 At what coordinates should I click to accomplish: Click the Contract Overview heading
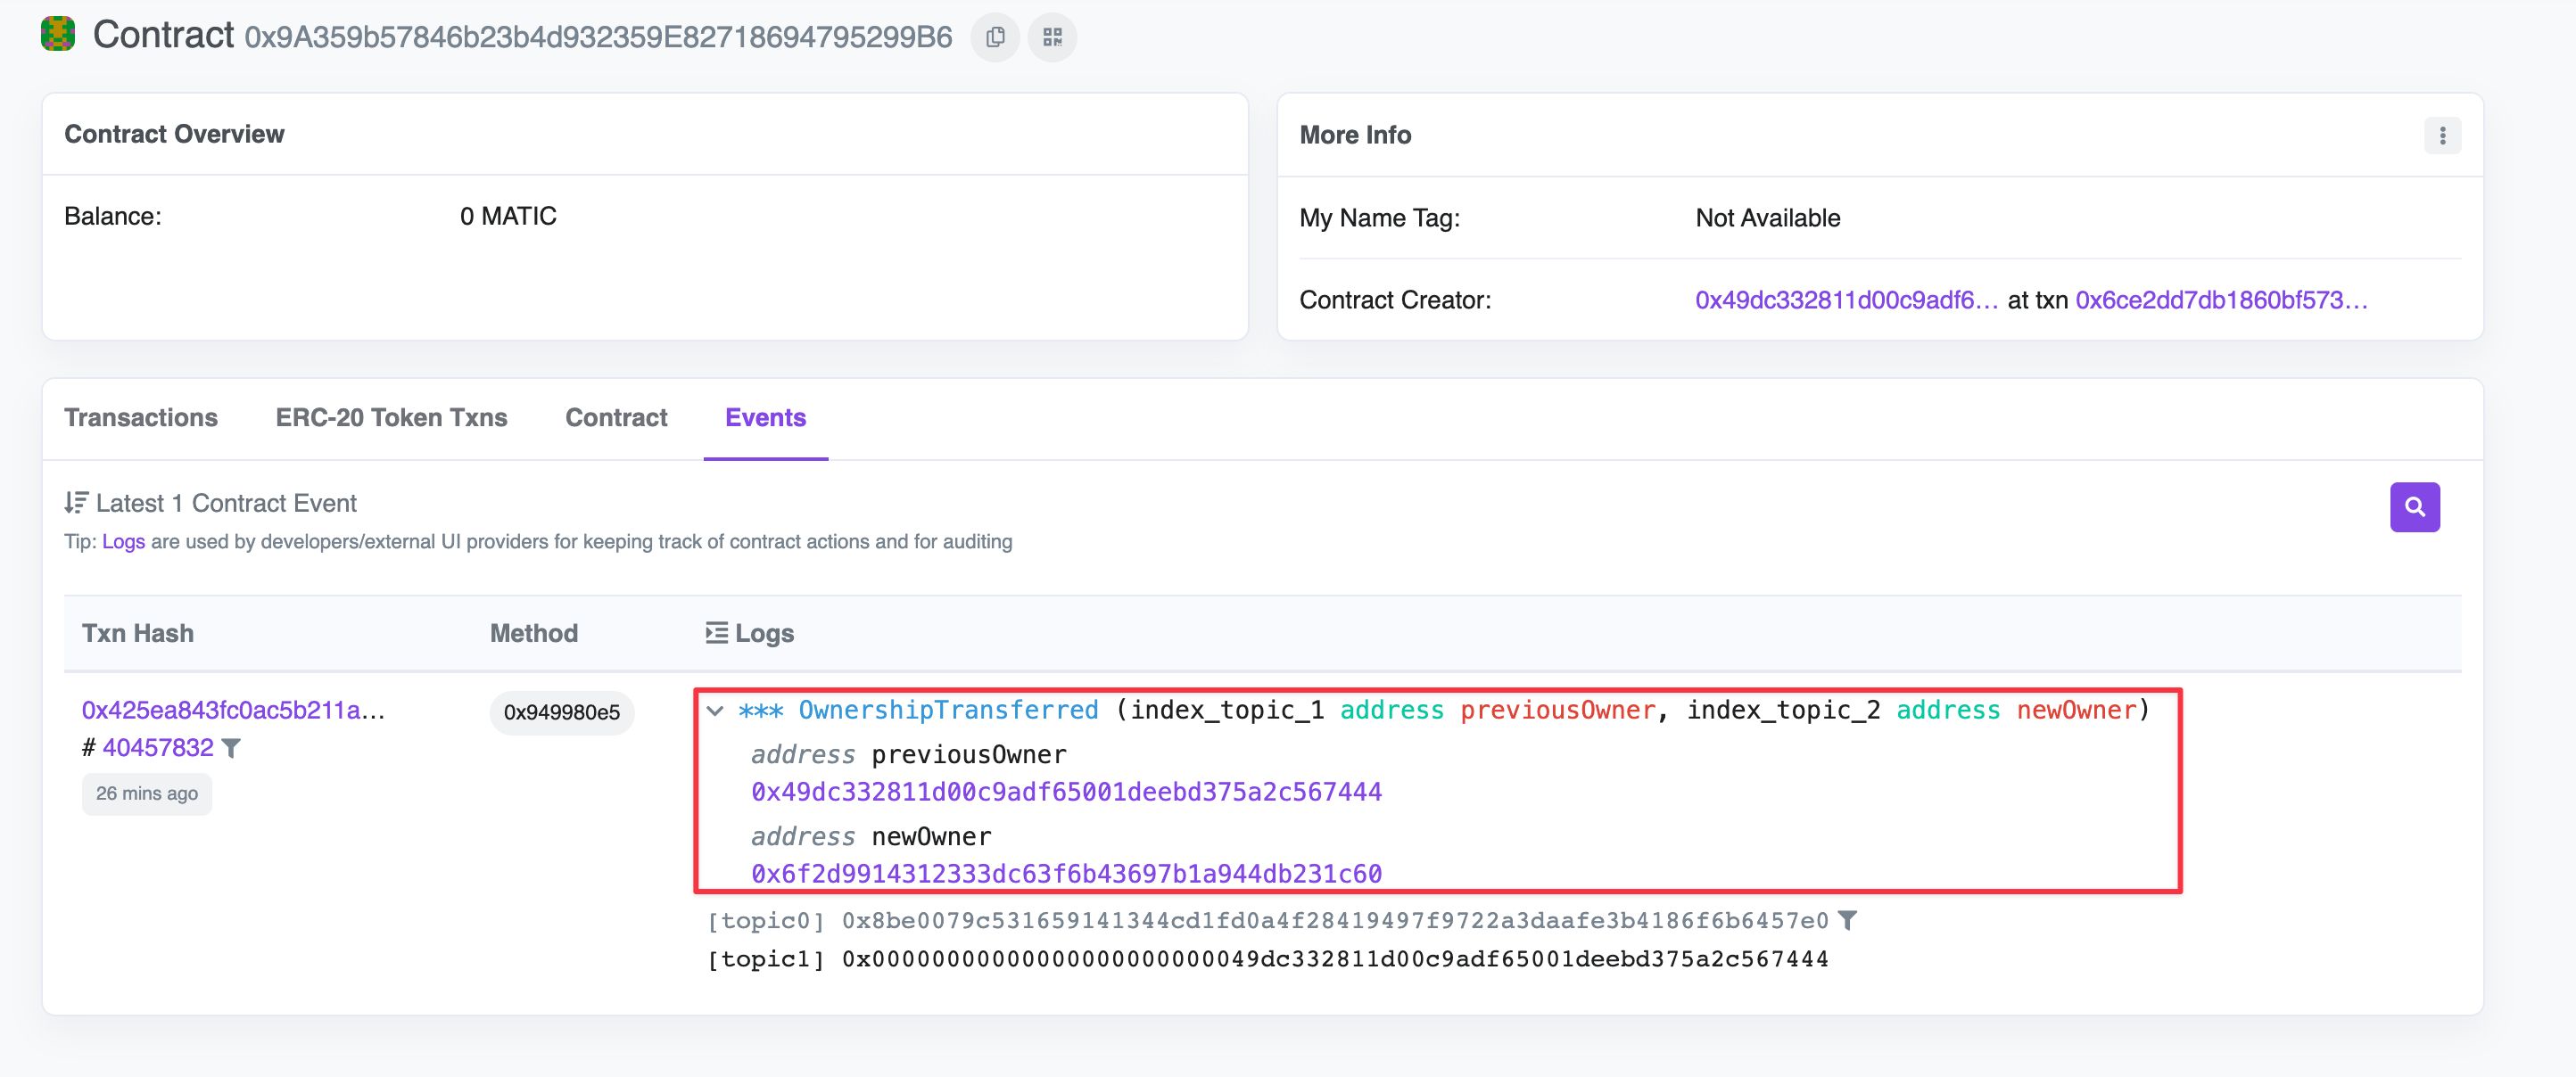(174, 134)
